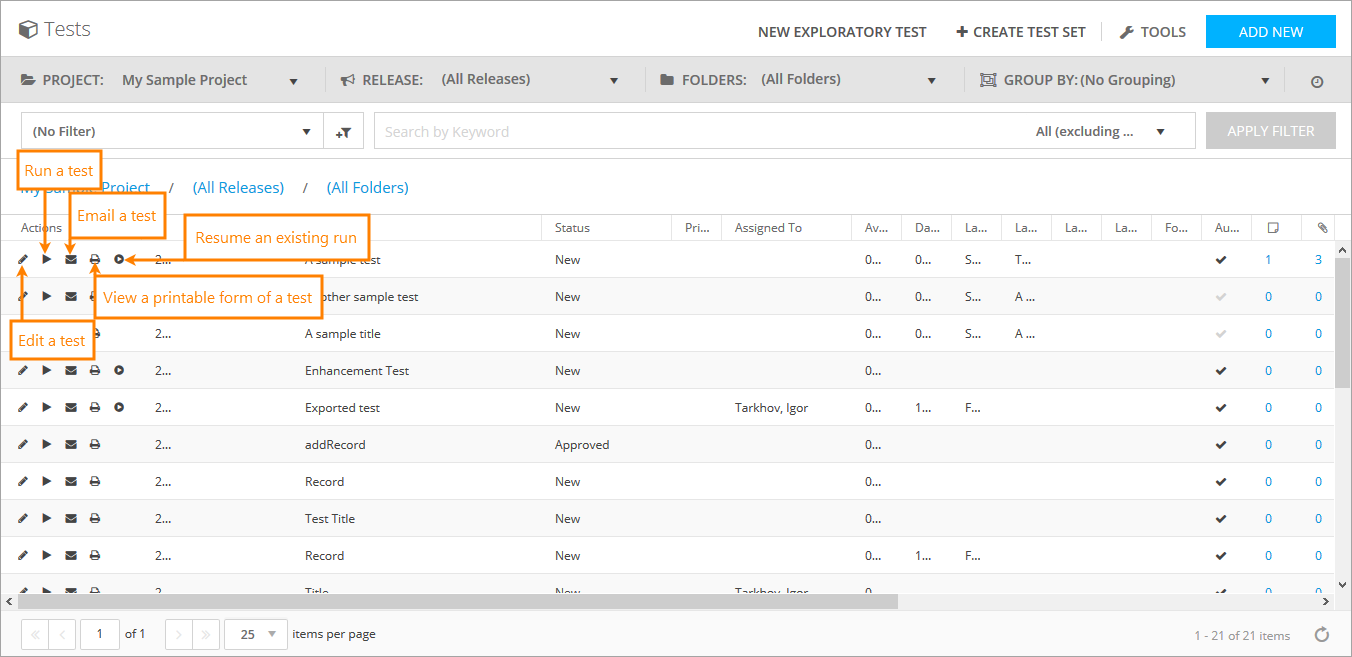Viewport: 1352px width, 657px height.
Task: Toggle the automated checkmark for A sample test
Action: (x=1220, y=260)
